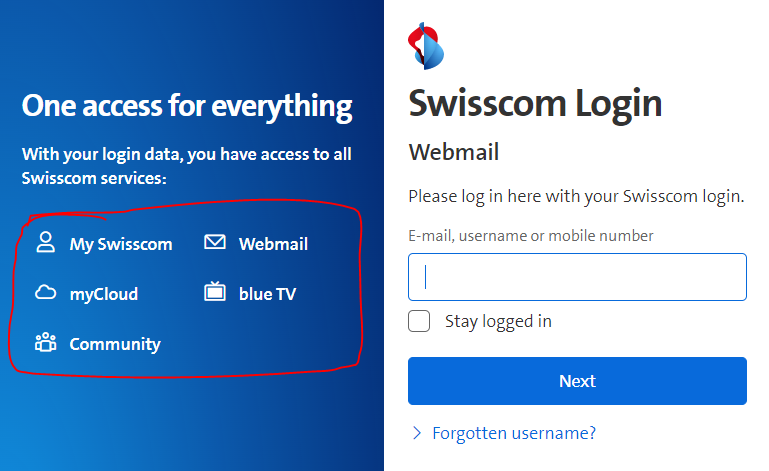
Task: Click the myCloud cloud icon
Action: tap(45, 293)
